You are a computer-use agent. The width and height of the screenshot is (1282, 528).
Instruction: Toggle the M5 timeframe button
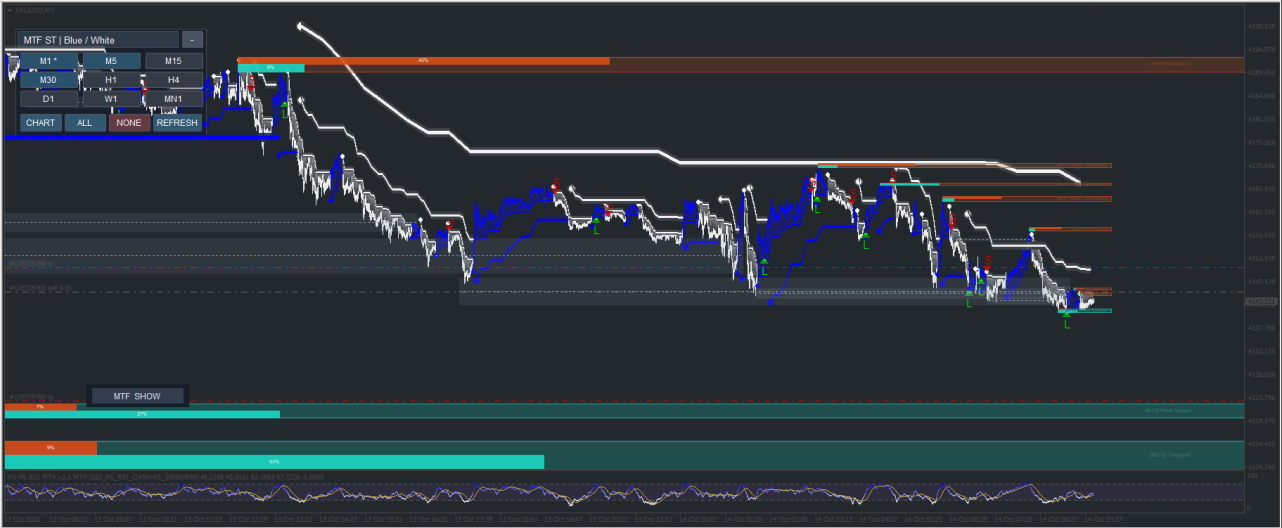tap(111, 61)
